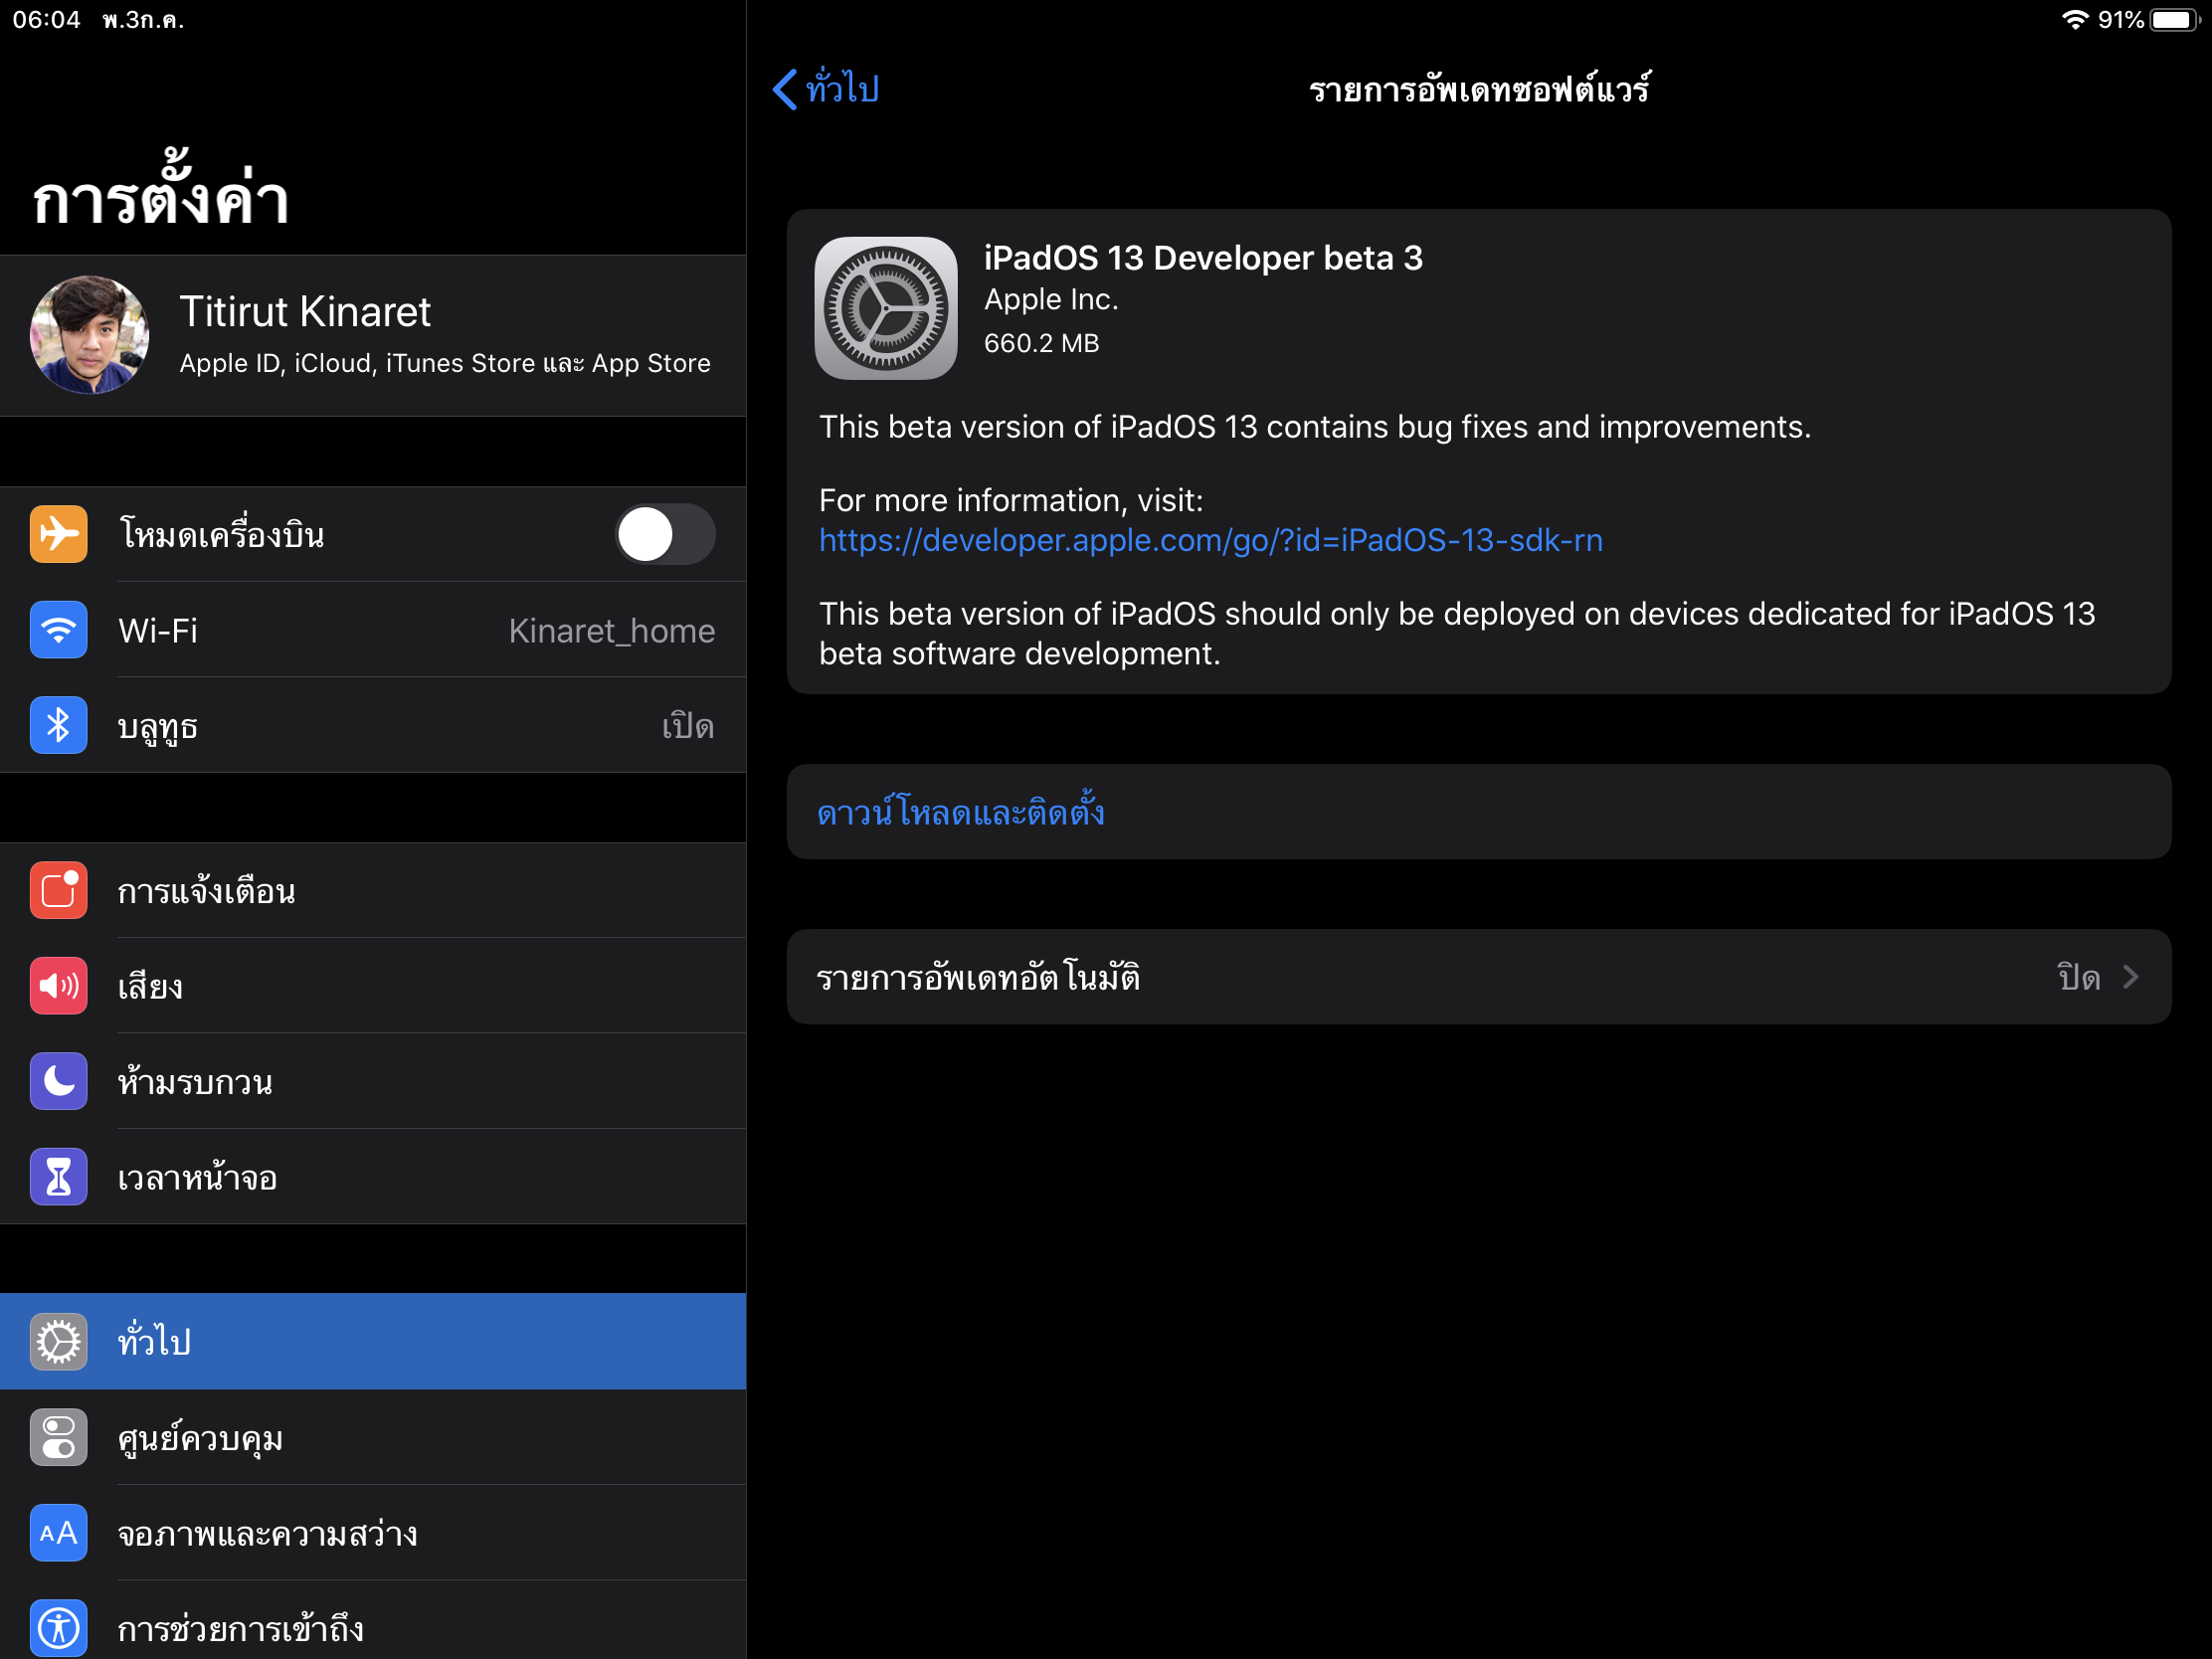This screenshot has width=2212, height=1659.
Task: Click the ทั่วไป gear icon in sidebar
Action: [58, 1341]
